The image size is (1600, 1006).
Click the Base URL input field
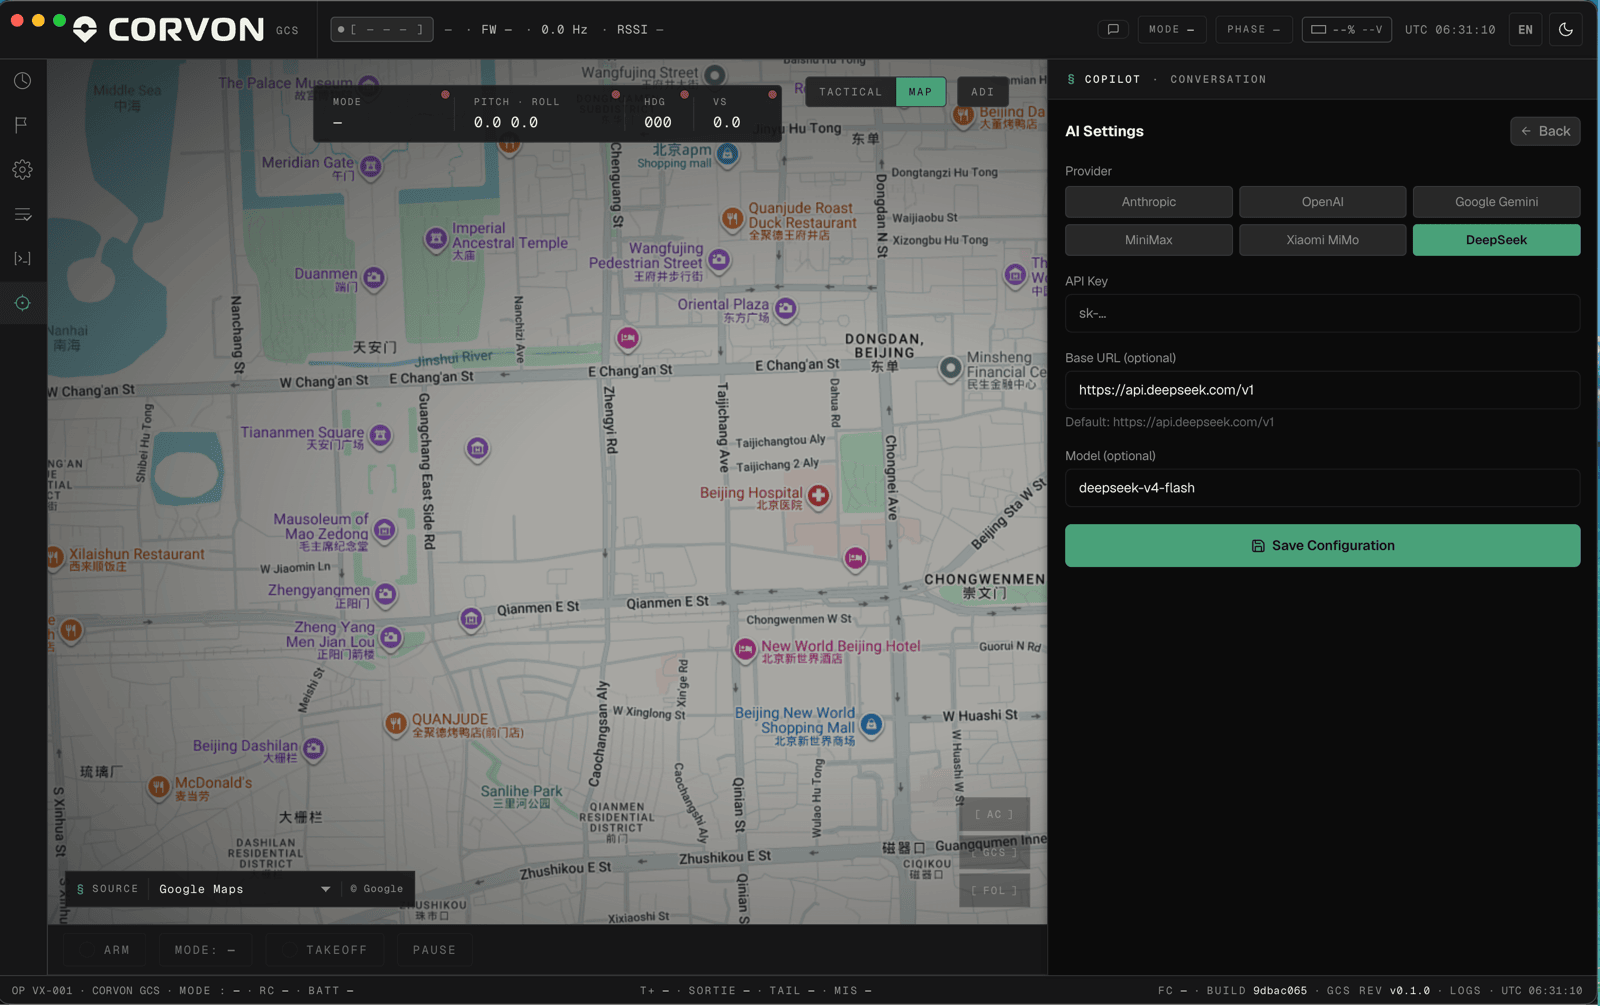(1322, 390)
